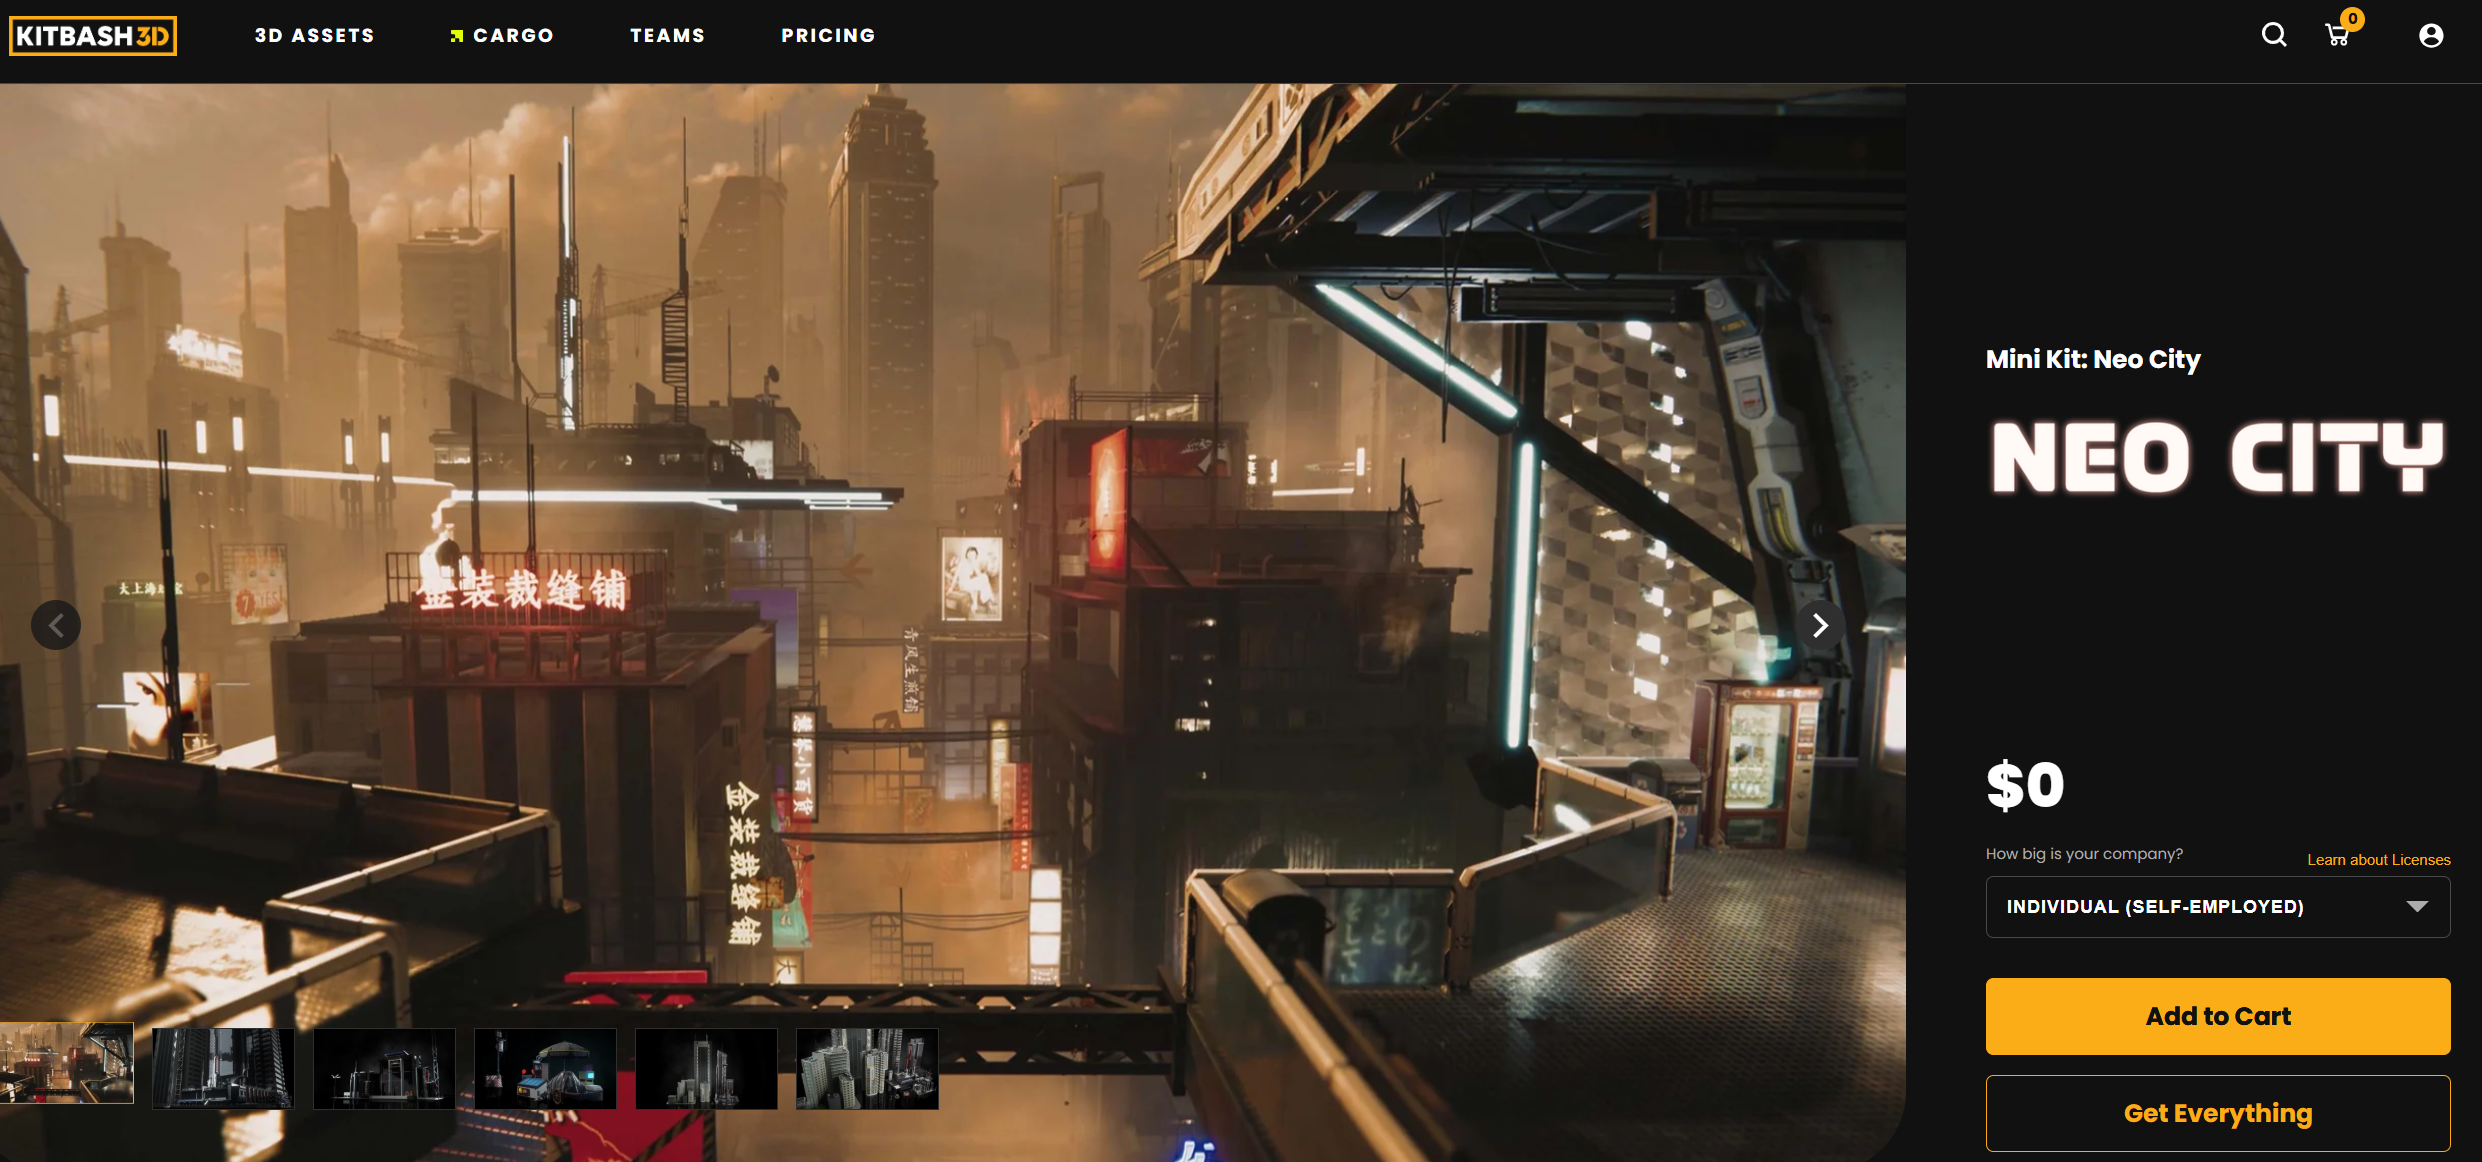This screenshot has width=2482, height=1162.
Task: Click the 'How big is your company?' label
Action: coord(2084,854)
